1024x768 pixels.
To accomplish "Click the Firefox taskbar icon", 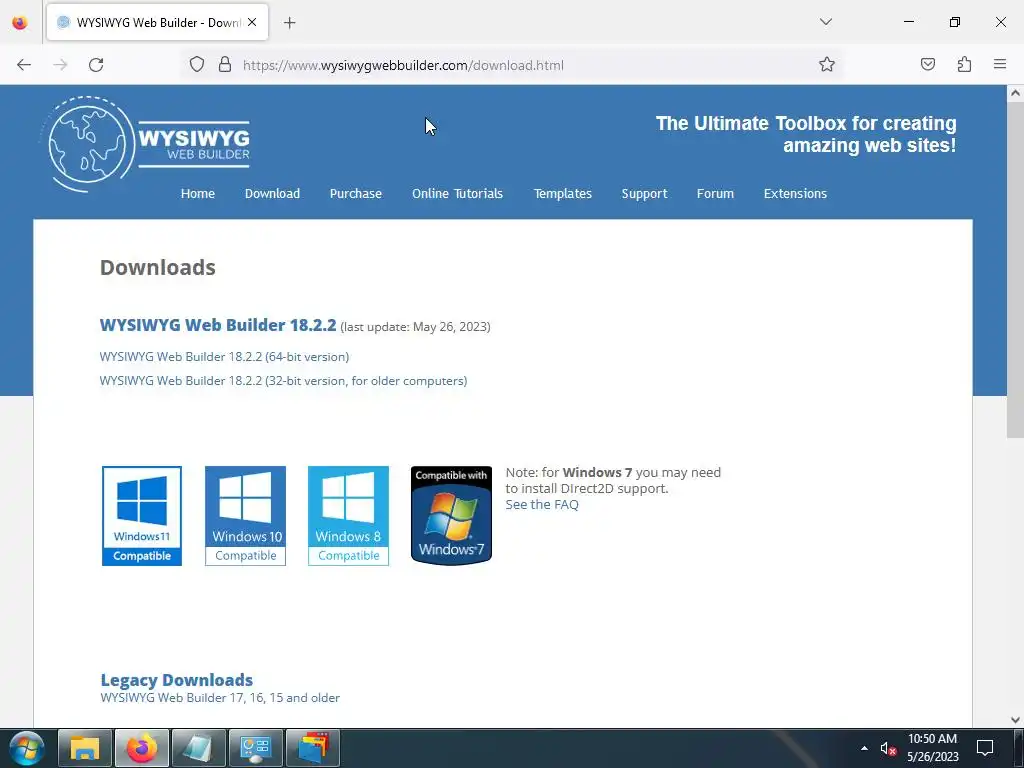I will click(x=142, y=748).
